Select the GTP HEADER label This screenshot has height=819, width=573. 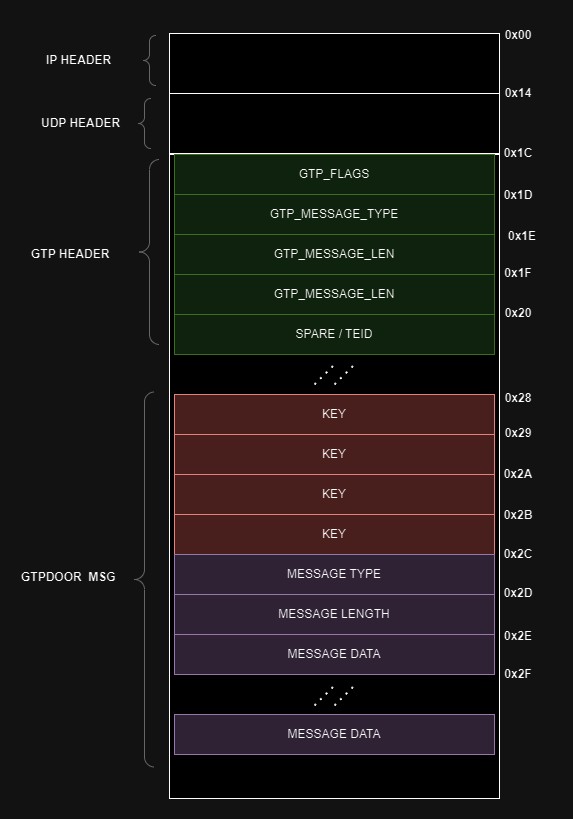coord(70,254)
